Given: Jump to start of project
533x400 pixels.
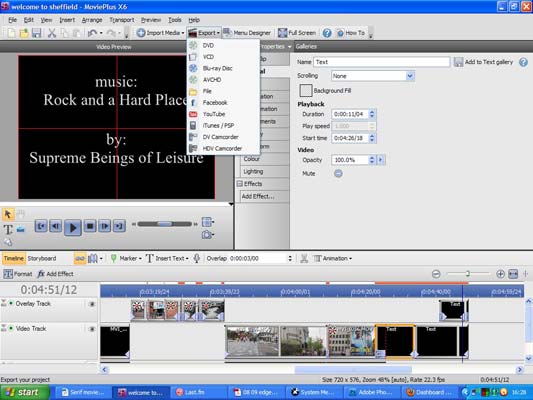Looking at the screenshot, I should [41, 226].
